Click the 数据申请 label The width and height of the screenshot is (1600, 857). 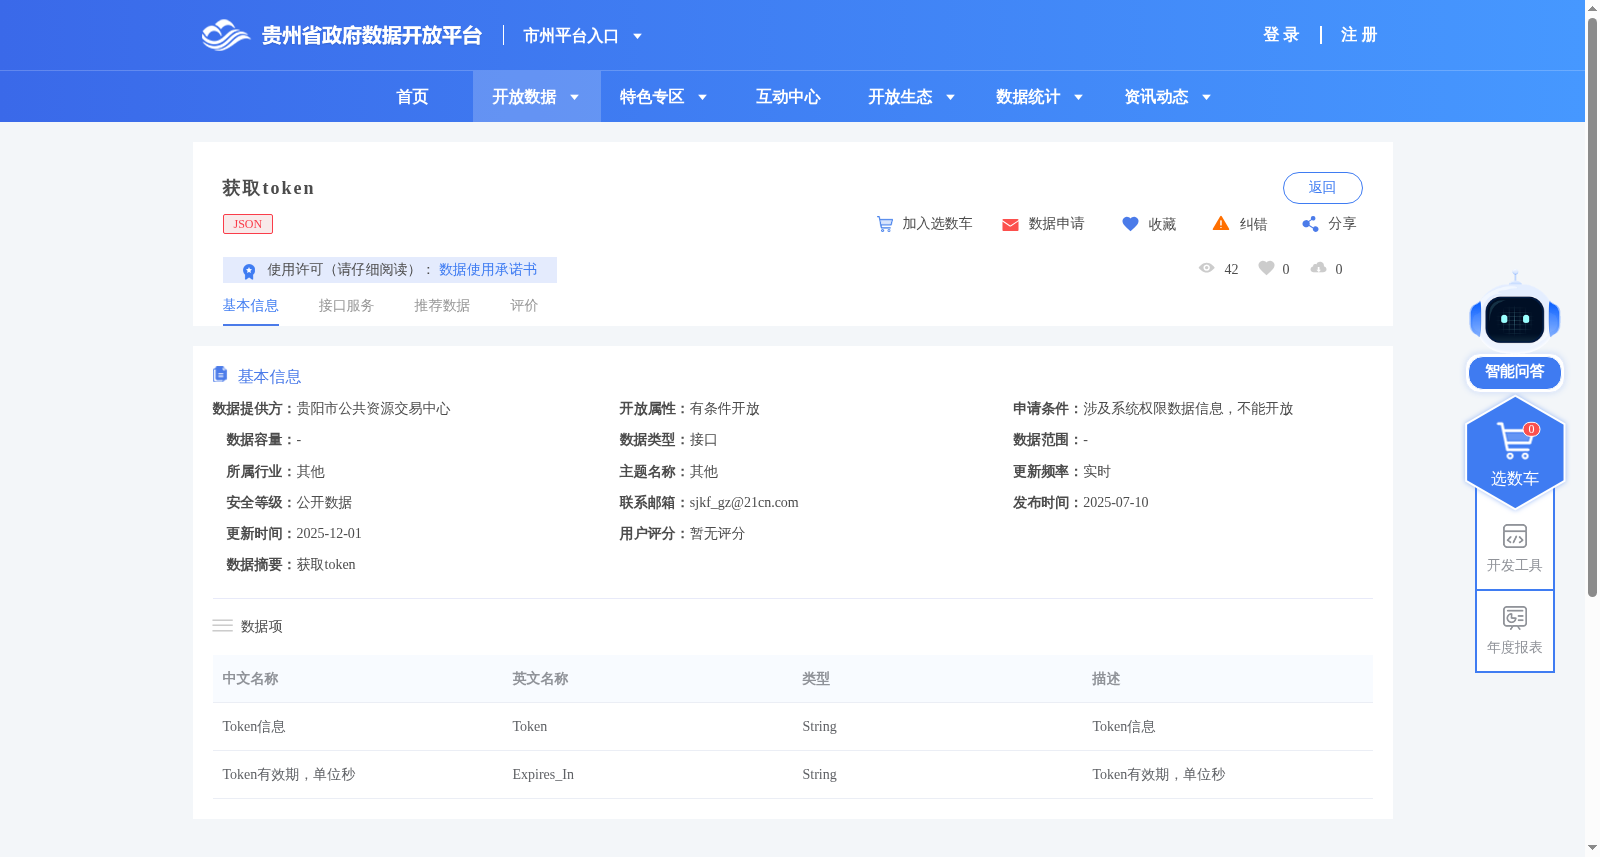1056,224
